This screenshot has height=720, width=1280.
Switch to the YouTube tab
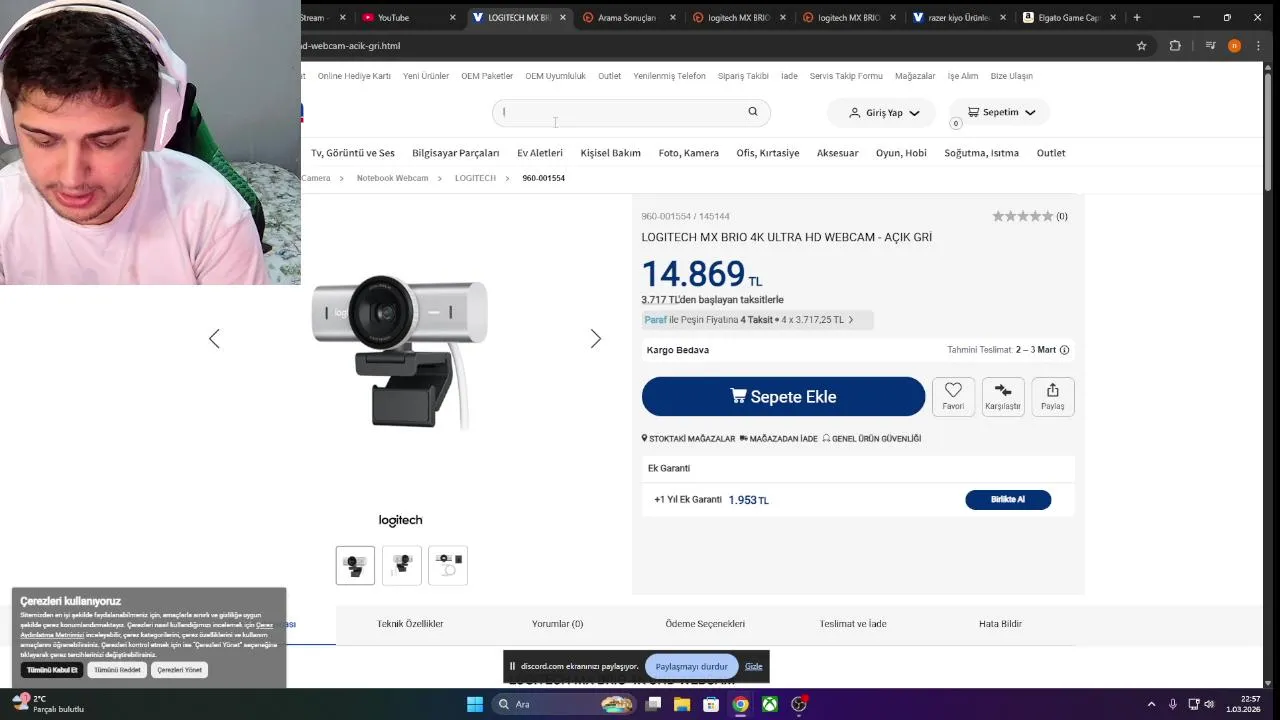[410, 17]
